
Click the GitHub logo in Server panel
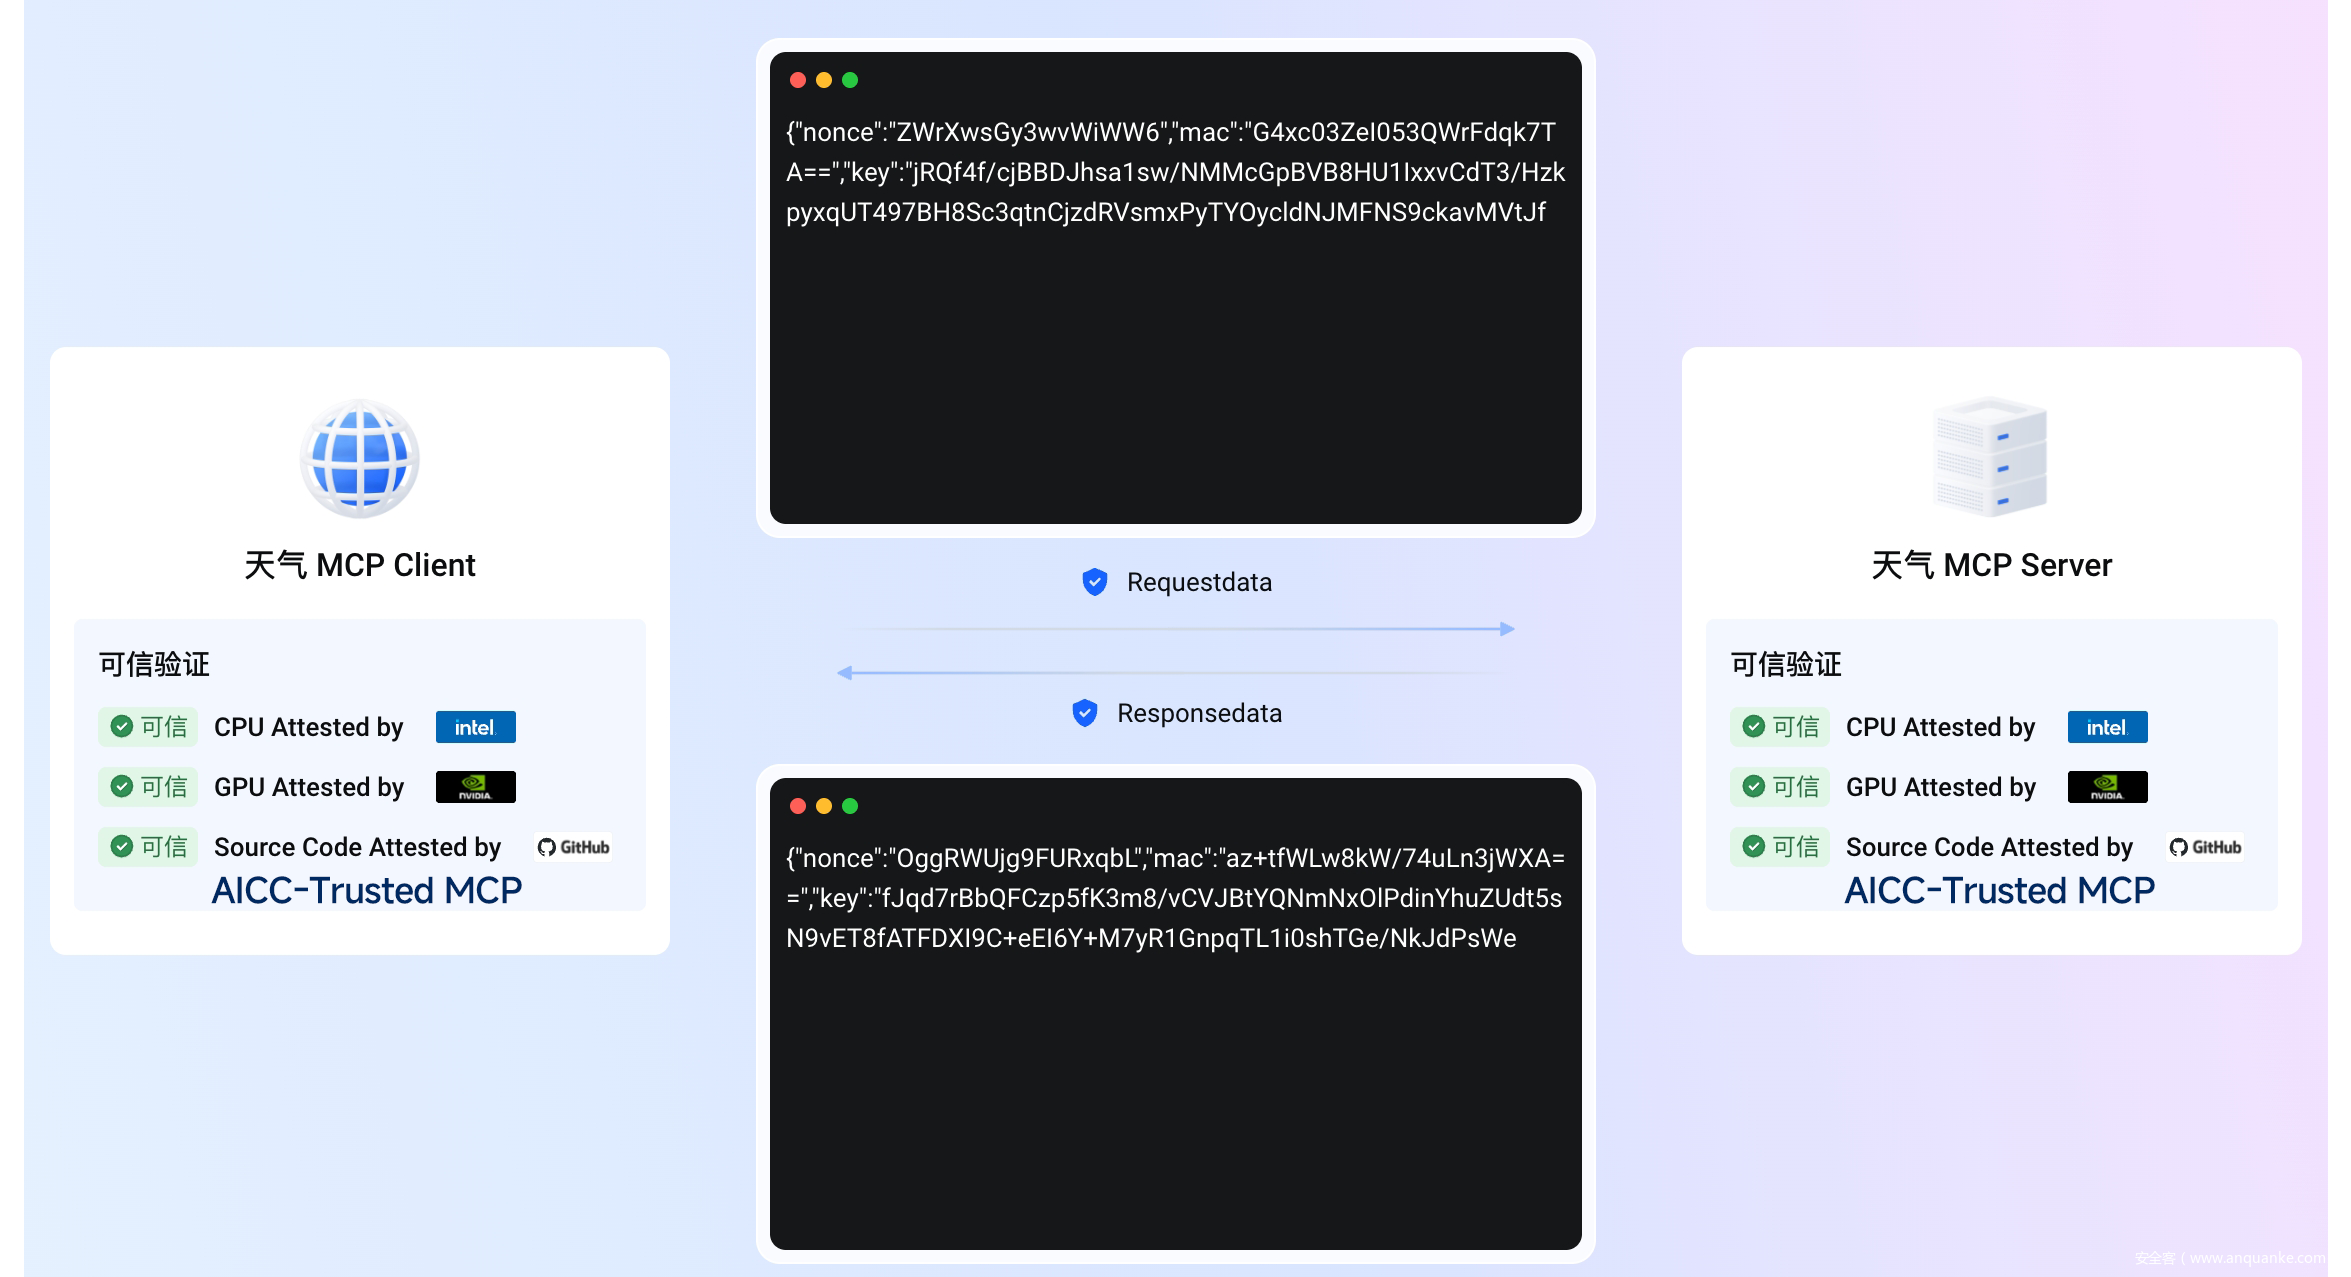(x=2205, y=847)
